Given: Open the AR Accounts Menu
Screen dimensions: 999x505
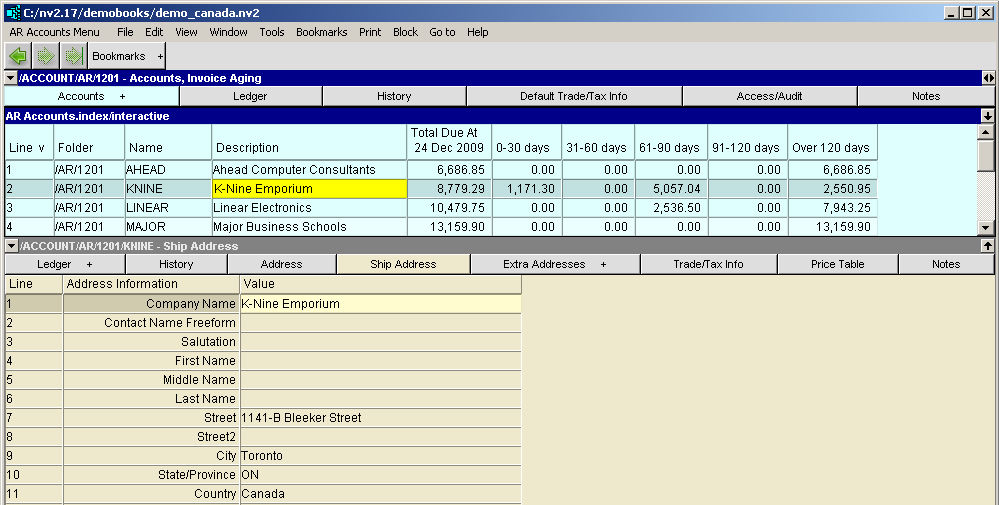Looking at the screenshot, I should click(54, 32).
